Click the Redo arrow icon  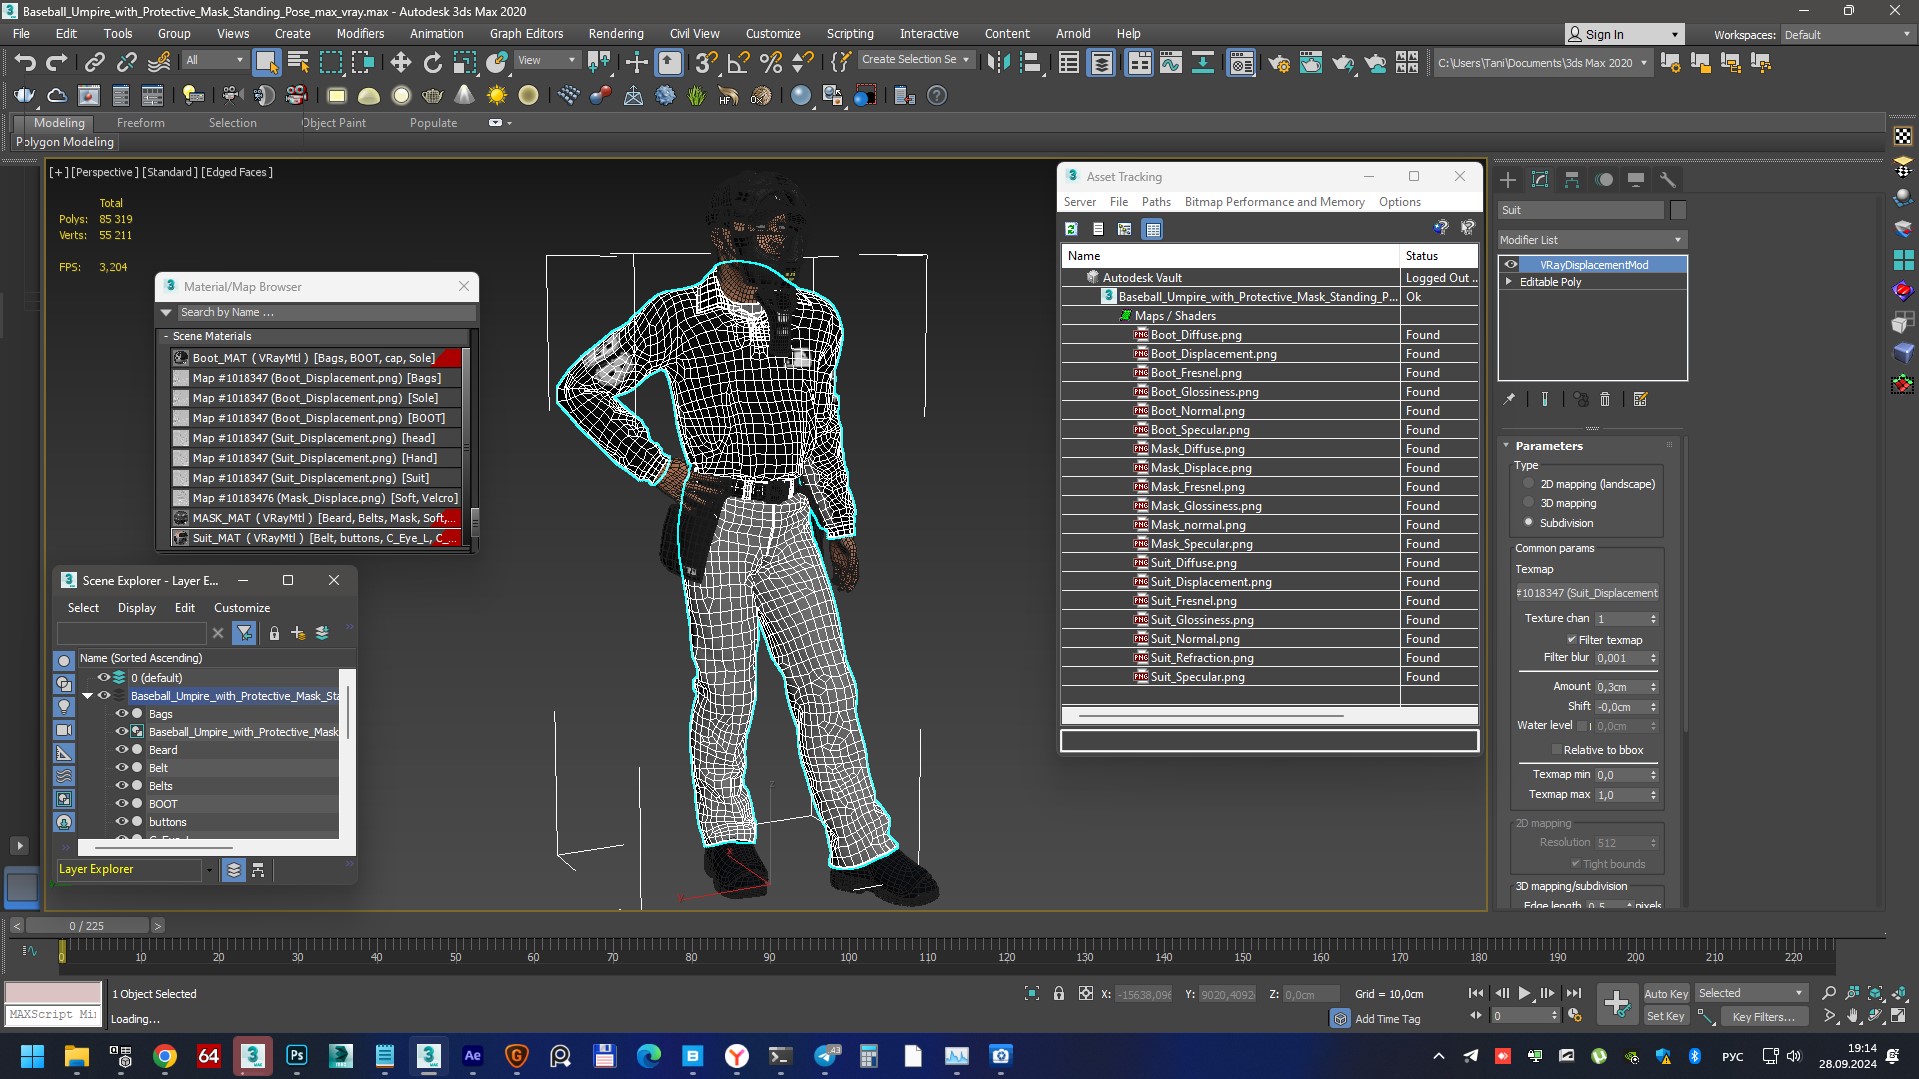[x=57, y=63]
